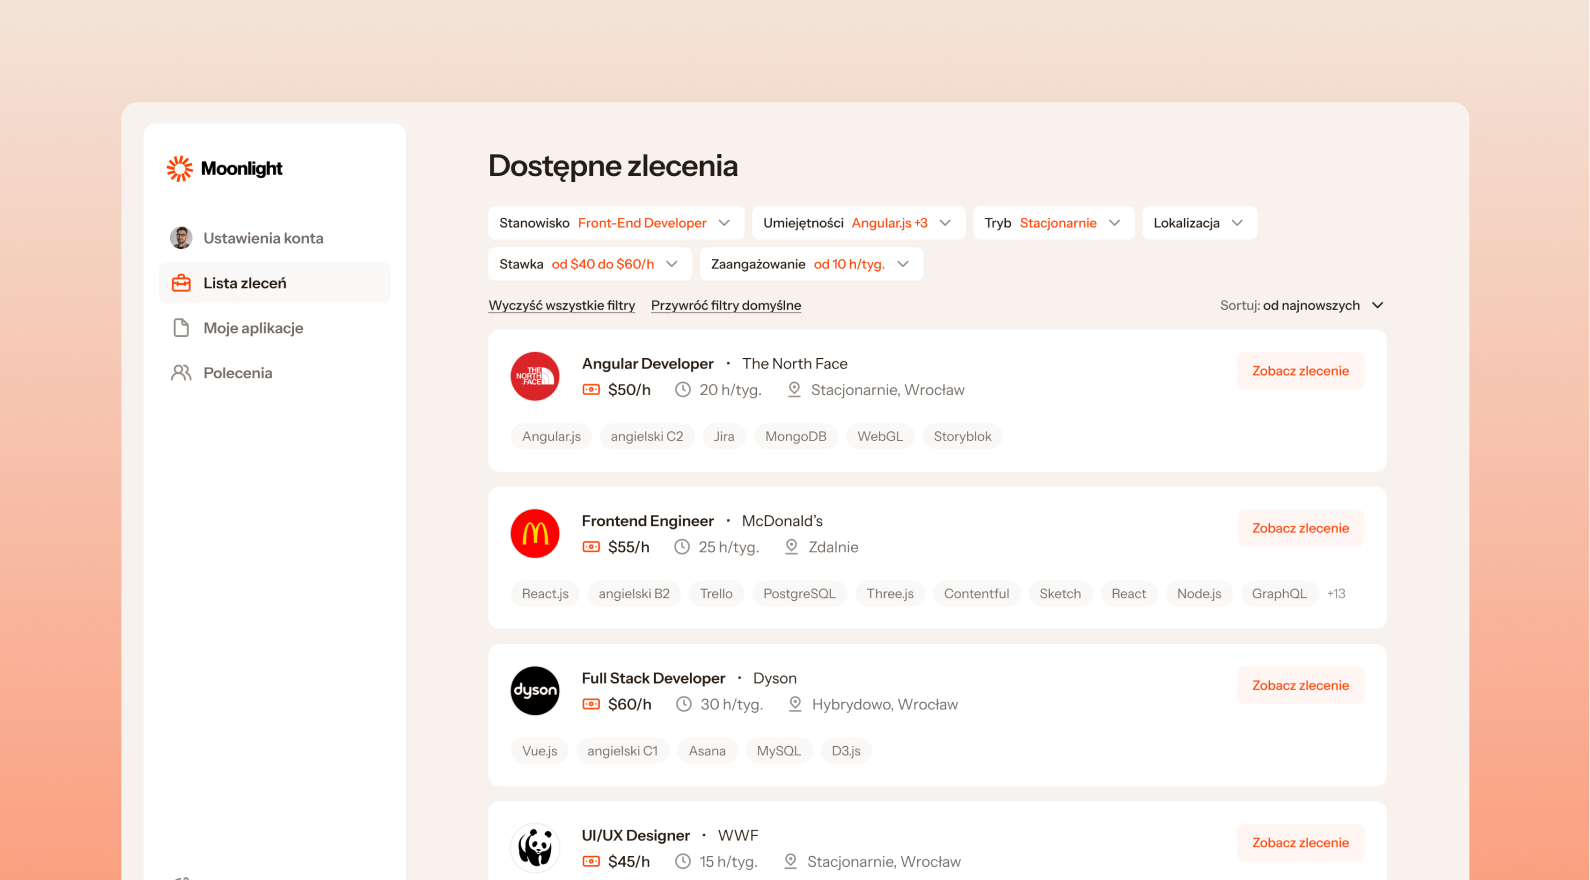Select Lista zleceń in sidebar

click(x=274, y=283)
